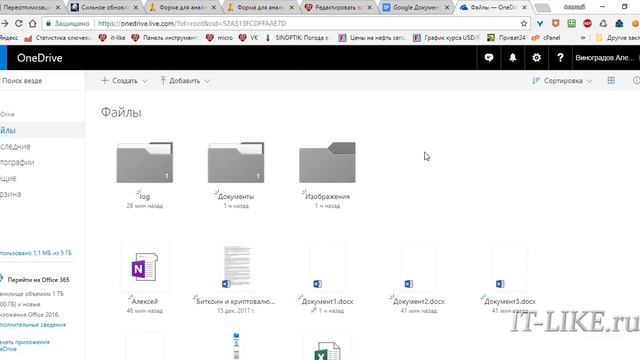This screenshot has height=360, width=640.
Task: Open the settings gear in OneDrive header
Action: (536, 58)
